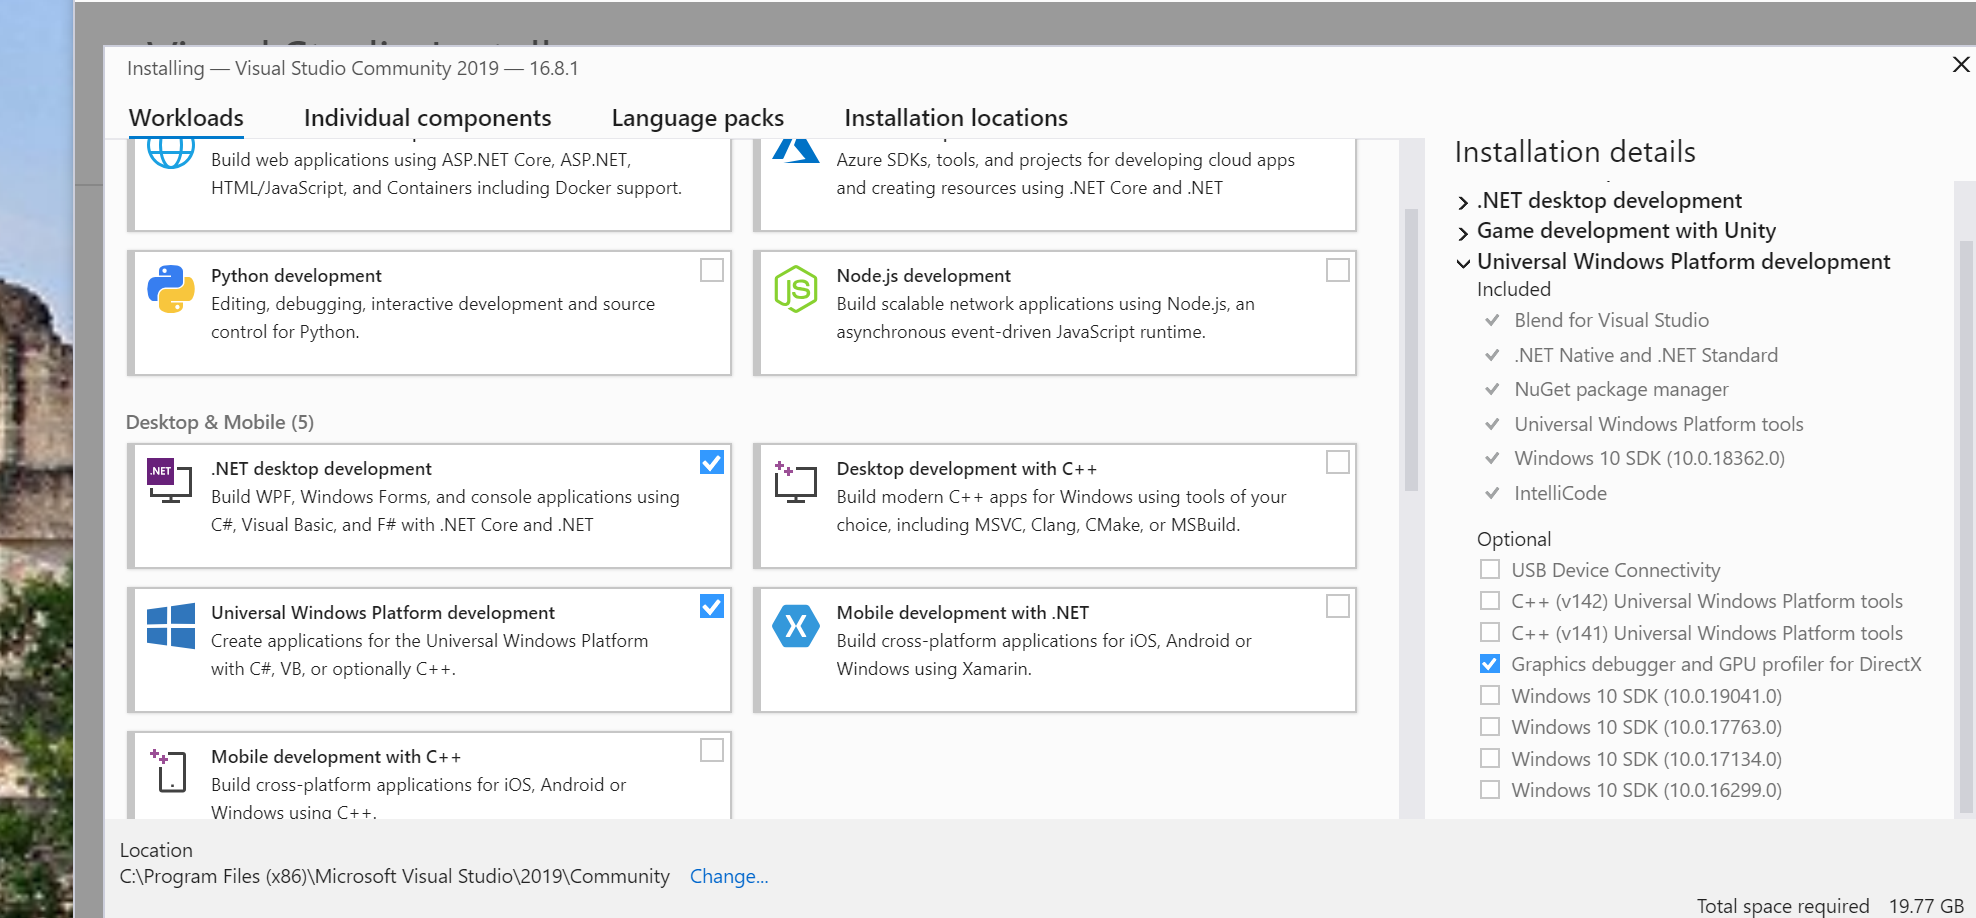Click the workloads list vertical scrollbar
Image resolution: width=1976 pixels, height=918 pixels.
click(1411, 350)
